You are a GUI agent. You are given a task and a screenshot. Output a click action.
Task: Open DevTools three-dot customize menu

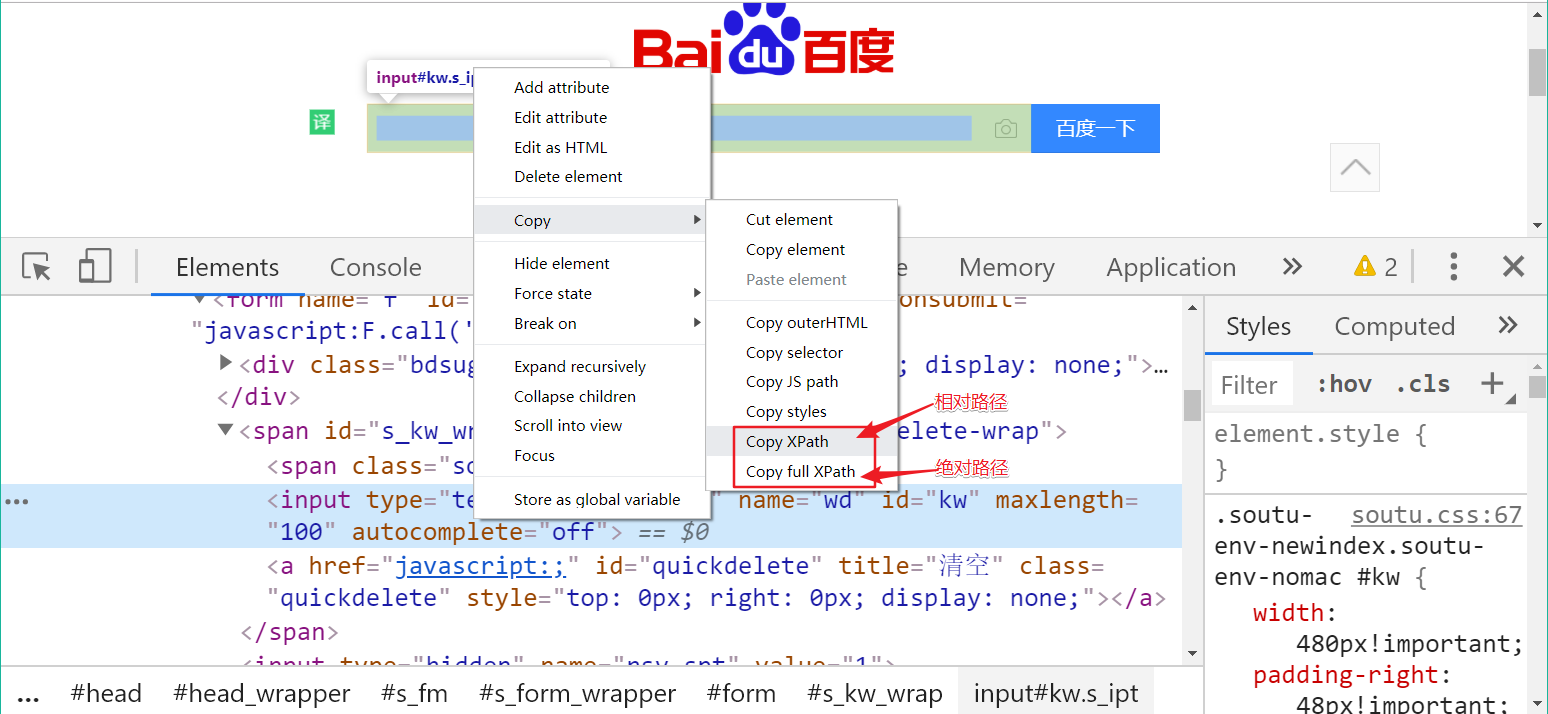(x=1454, y=266)
